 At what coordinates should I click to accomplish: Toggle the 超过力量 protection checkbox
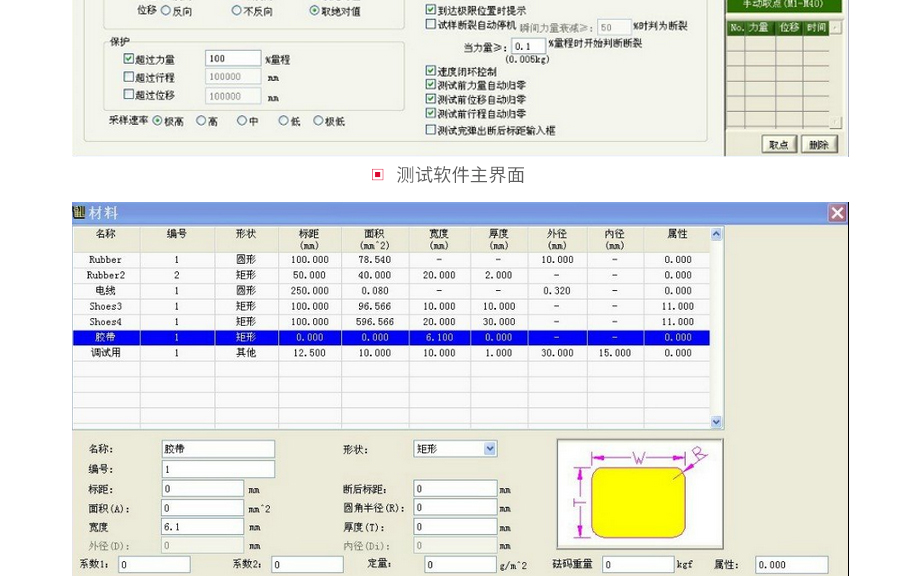coord(129,60)
